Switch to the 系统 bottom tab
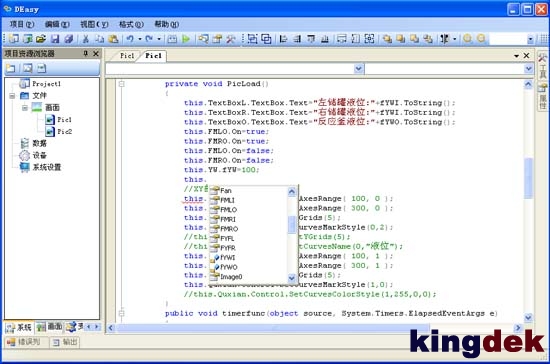Screen dimensions: 550x364 [x=19, y=328]
